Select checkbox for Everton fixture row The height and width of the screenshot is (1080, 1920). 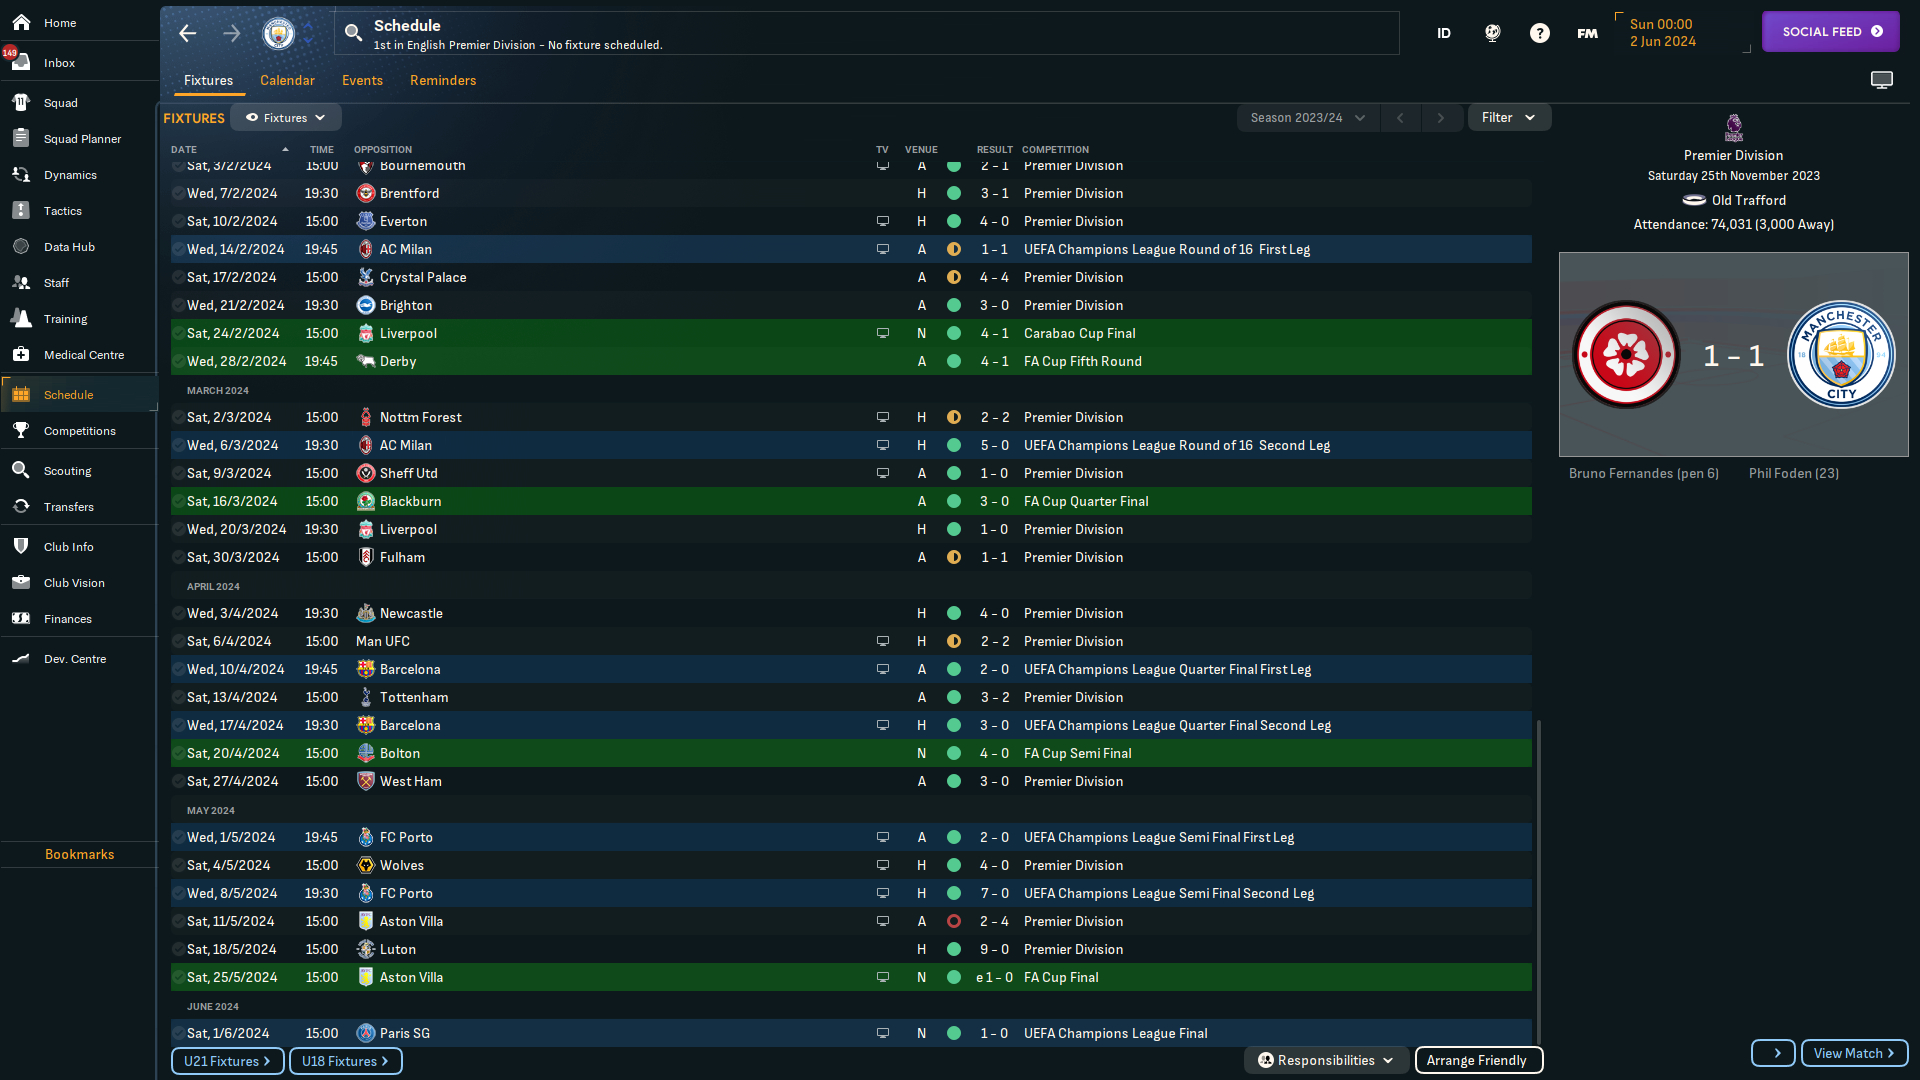point(178,221)
